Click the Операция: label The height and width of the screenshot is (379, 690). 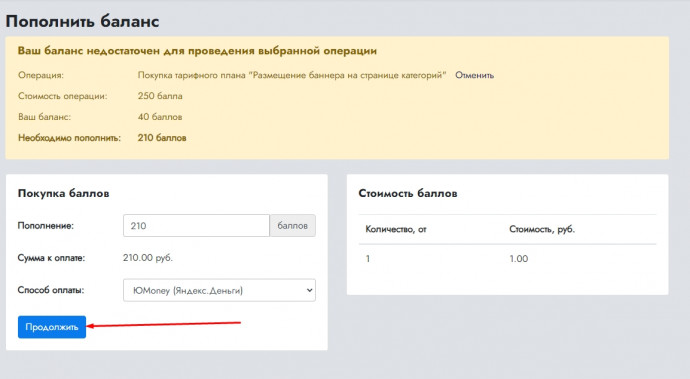click(41, 75)
